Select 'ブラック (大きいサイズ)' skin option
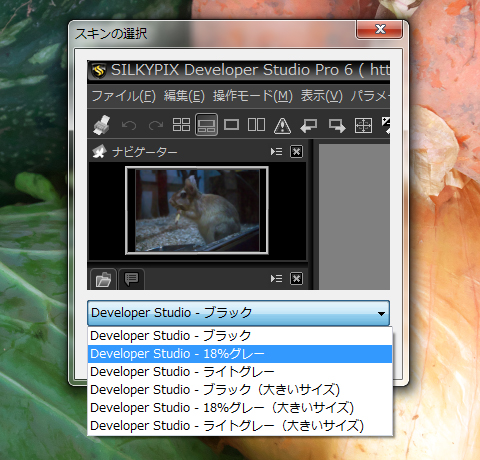Viewport: 480px width, 460px height. 240,390
